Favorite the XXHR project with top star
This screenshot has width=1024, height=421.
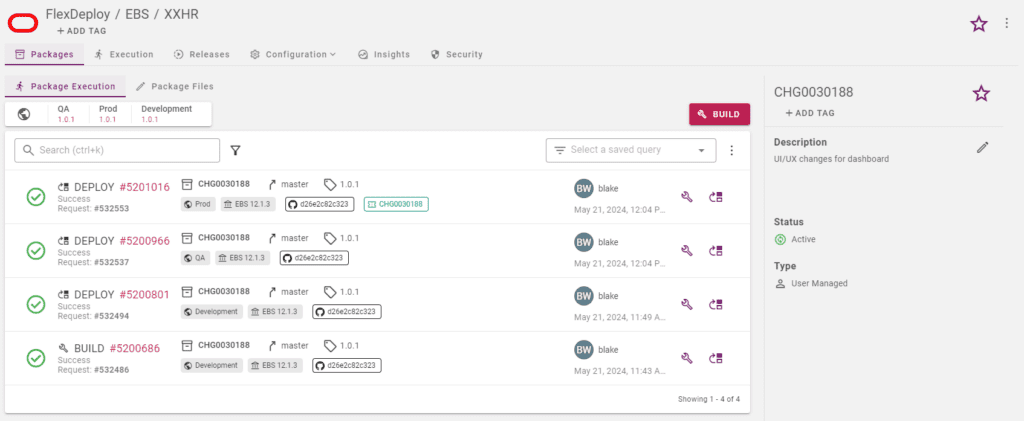pos(978,24)
